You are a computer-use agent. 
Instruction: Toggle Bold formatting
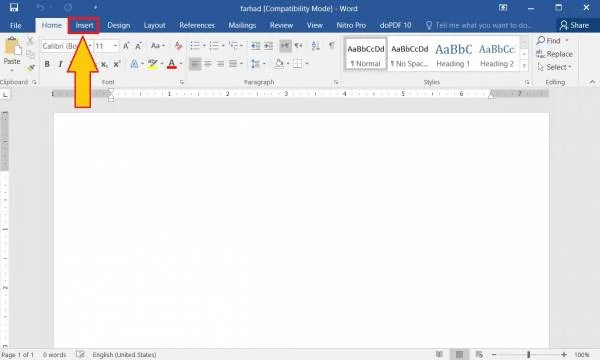47,64
